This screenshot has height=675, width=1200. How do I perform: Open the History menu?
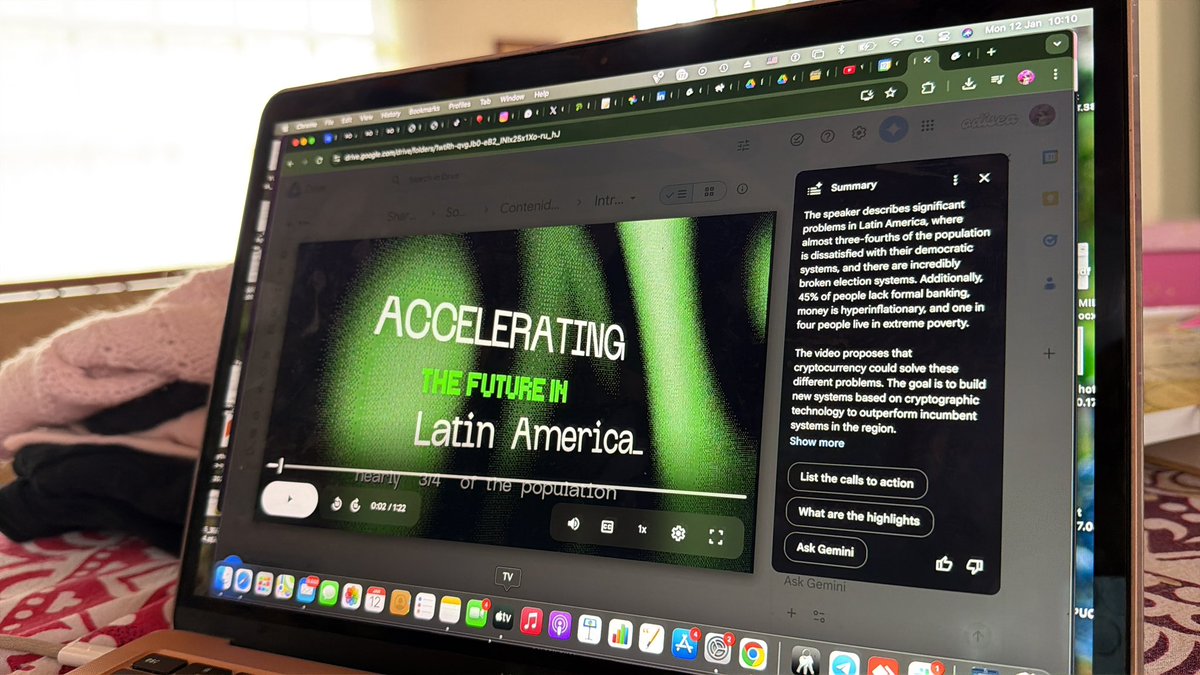391,114
